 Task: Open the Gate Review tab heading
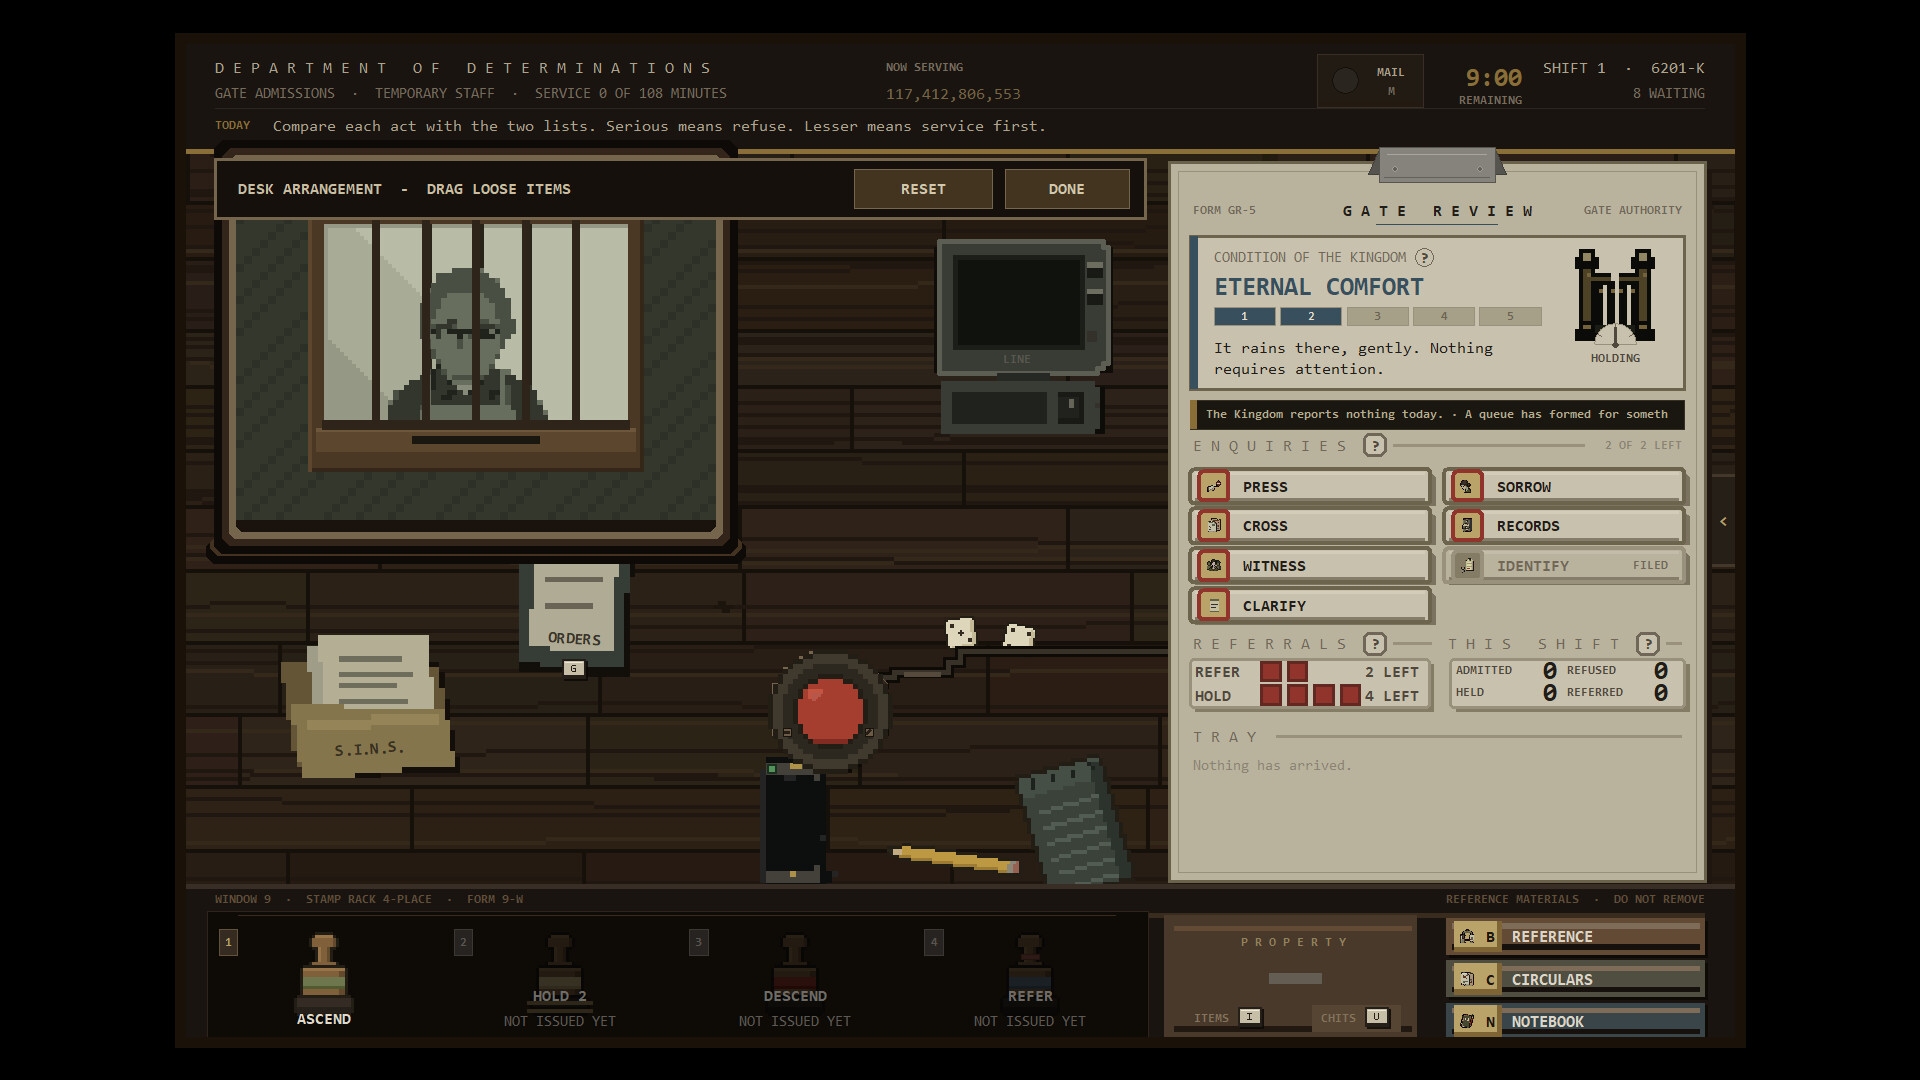click(x=1438, y=211)
